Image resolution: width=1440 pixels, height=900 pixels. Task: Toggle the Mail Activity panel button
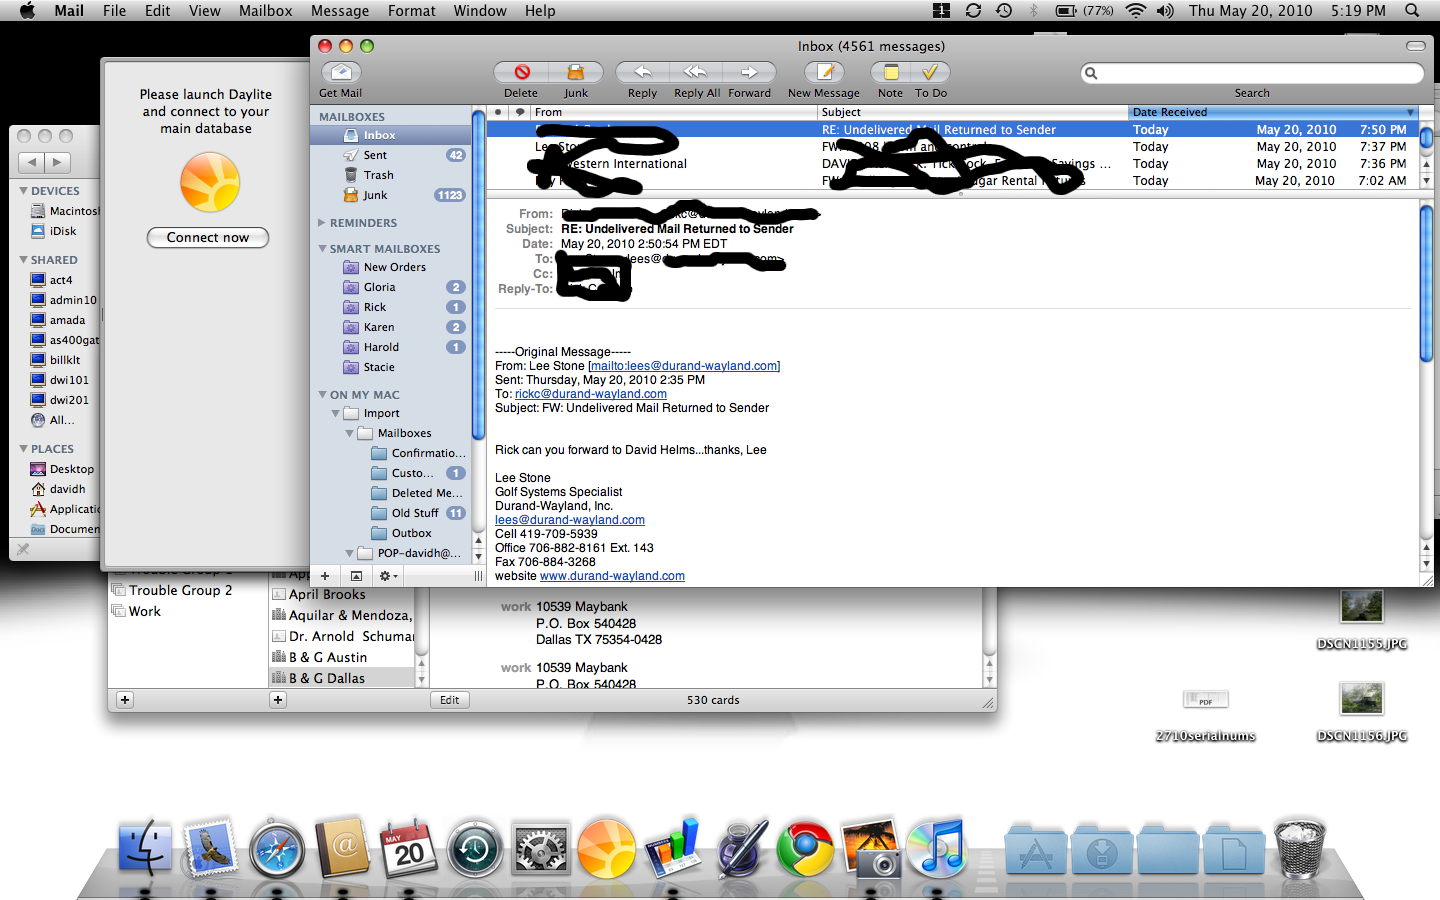tap(356, 576)
